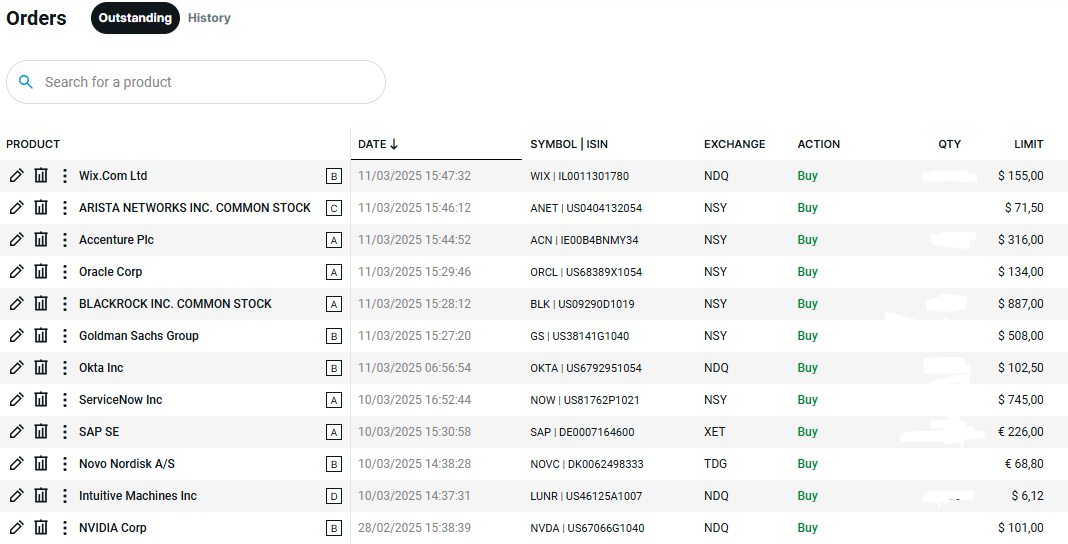The image size is (1068, 544).
Task: Edit the Oracle Corp order with pencil icon
Action: (x=16, y=272)
